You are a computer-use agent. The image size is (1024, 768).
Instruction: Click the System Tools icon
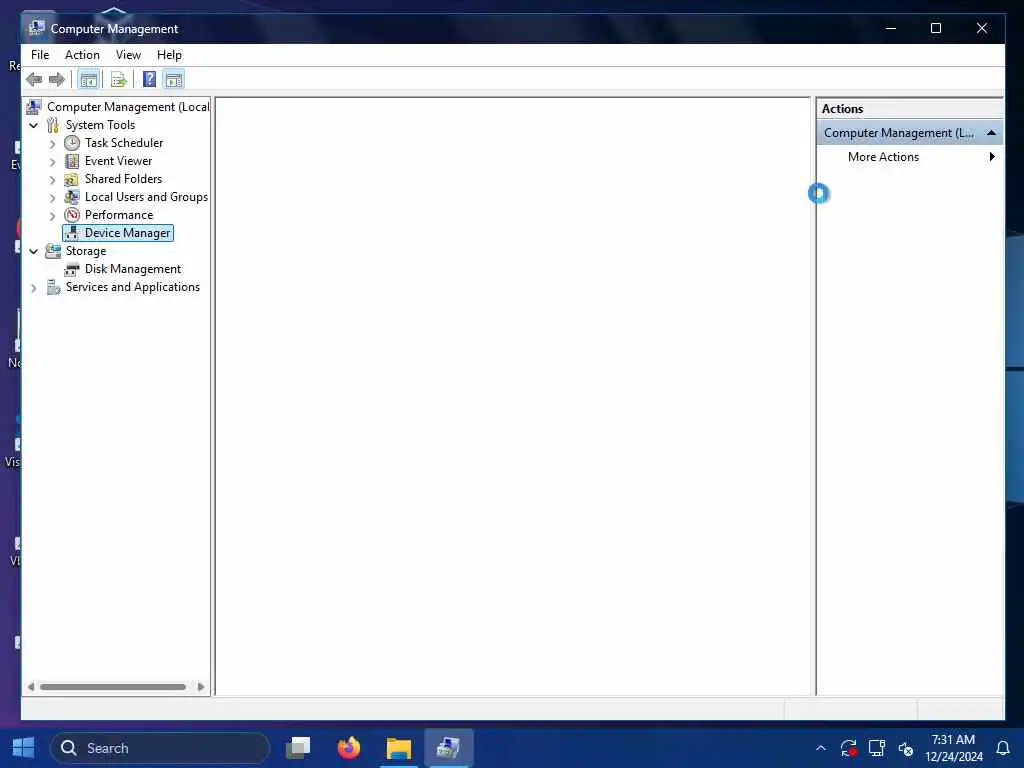point(53,125)
